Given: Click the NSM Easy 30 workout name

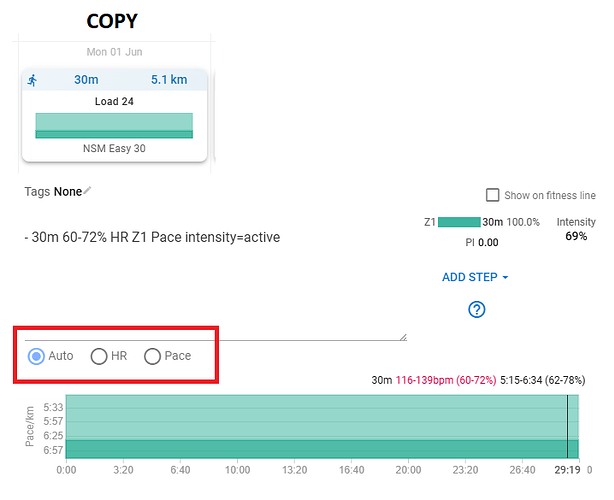Looking at the screenshot, I should (x=114, y=148).
